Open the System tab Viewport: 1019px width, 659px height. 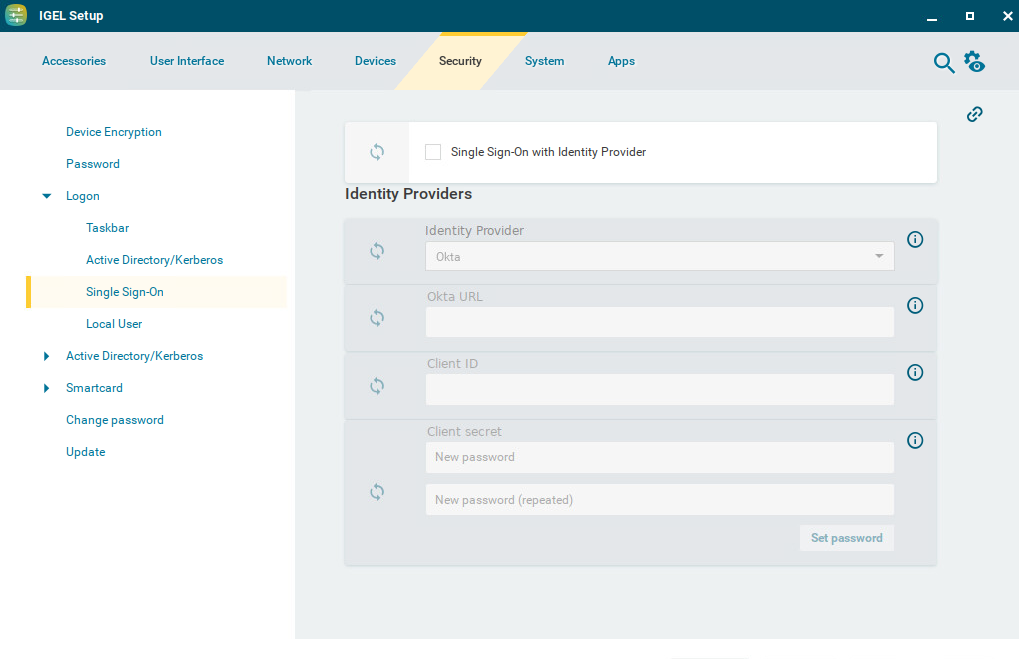tap(544, 61)
